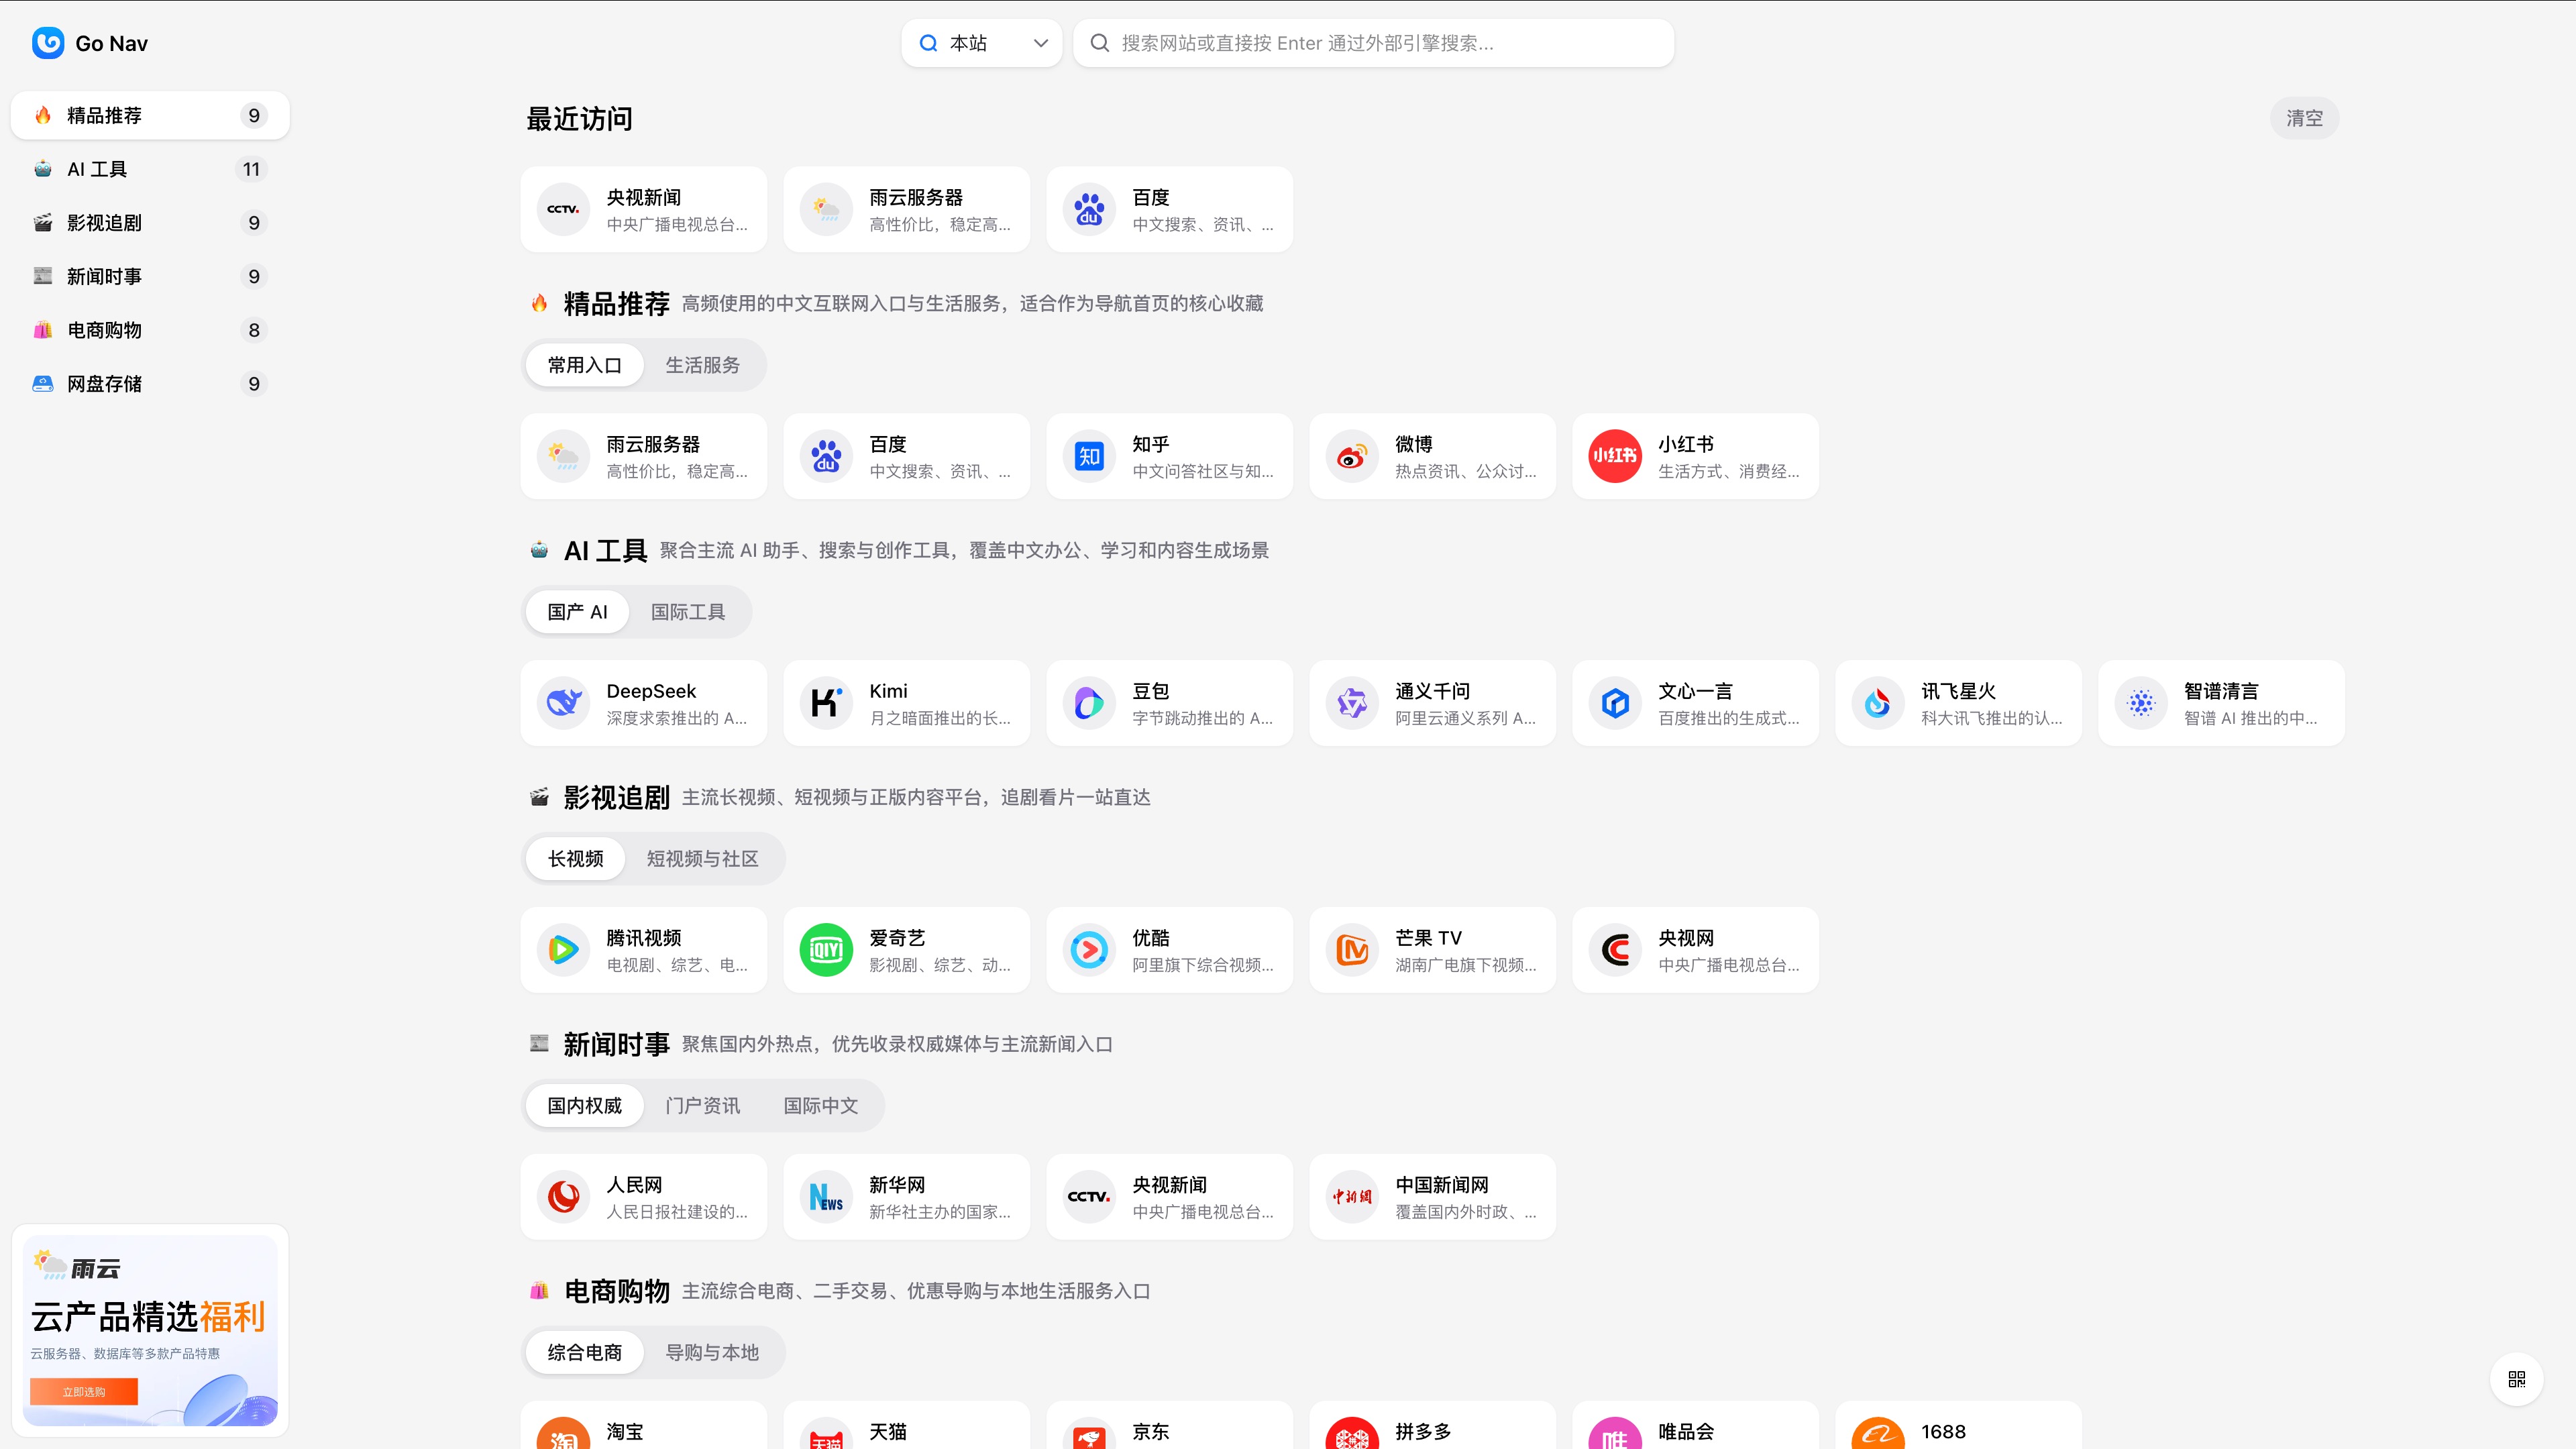Click the 通义千问 icon
2576x1449 pixels.
coord(1352,703)
